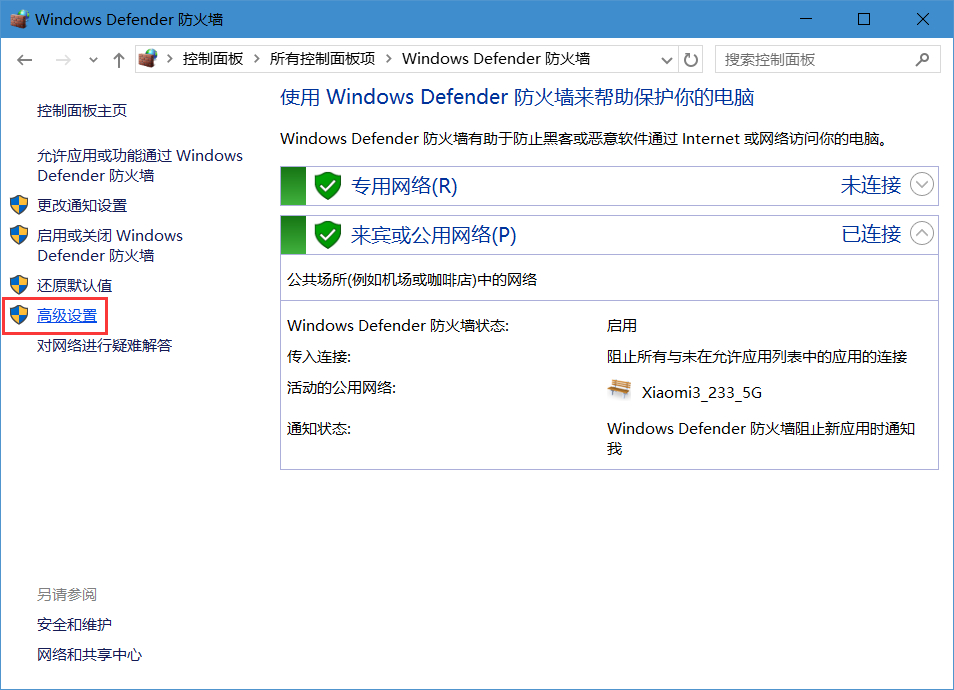Screen dimensions: 954x690
Task: Expand the 专用网络 section chevron
Action: pyautogui.click(x=921, y=184)
